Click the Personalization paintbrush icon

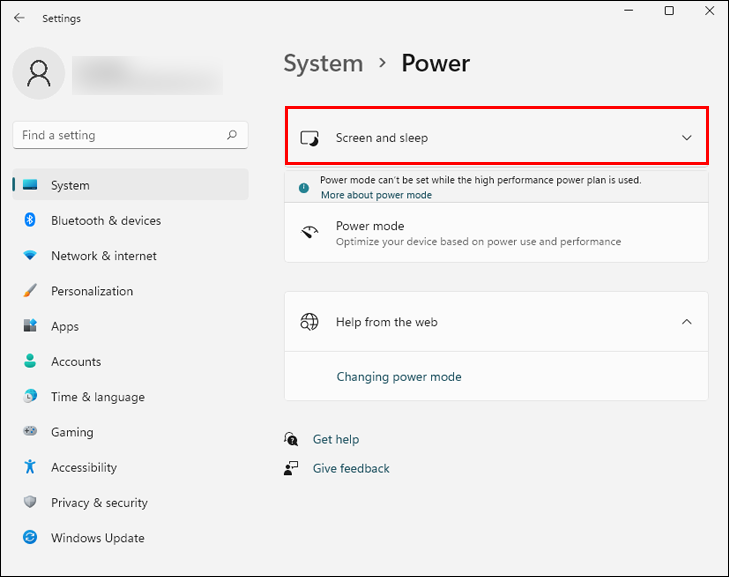pos(30,291)
